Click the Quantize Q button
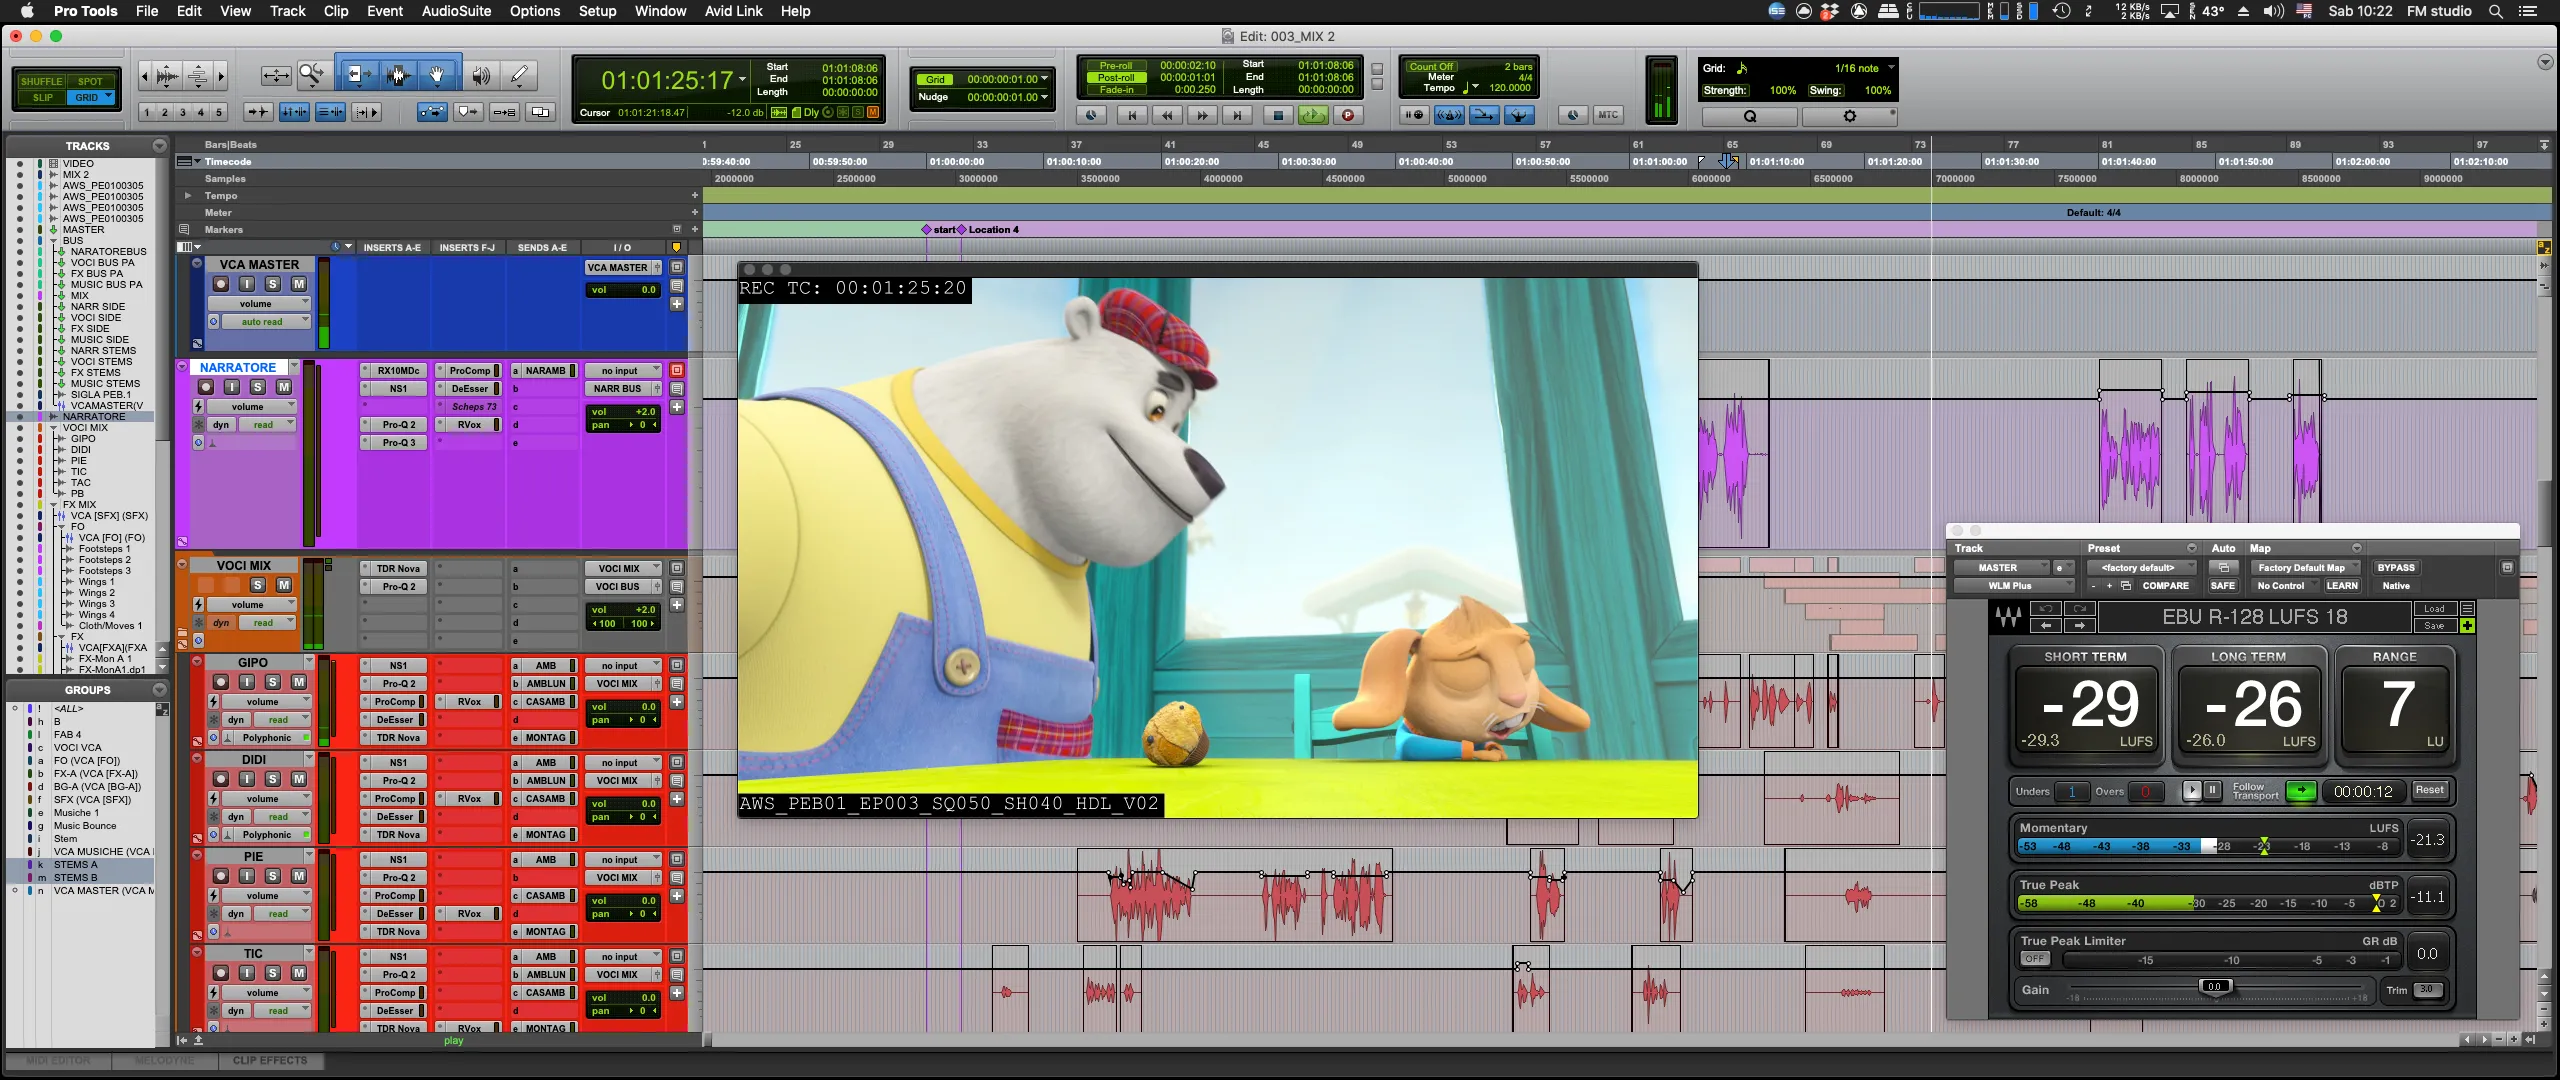Viewport: 2560px width, 1080px height. coord(1749,116)
